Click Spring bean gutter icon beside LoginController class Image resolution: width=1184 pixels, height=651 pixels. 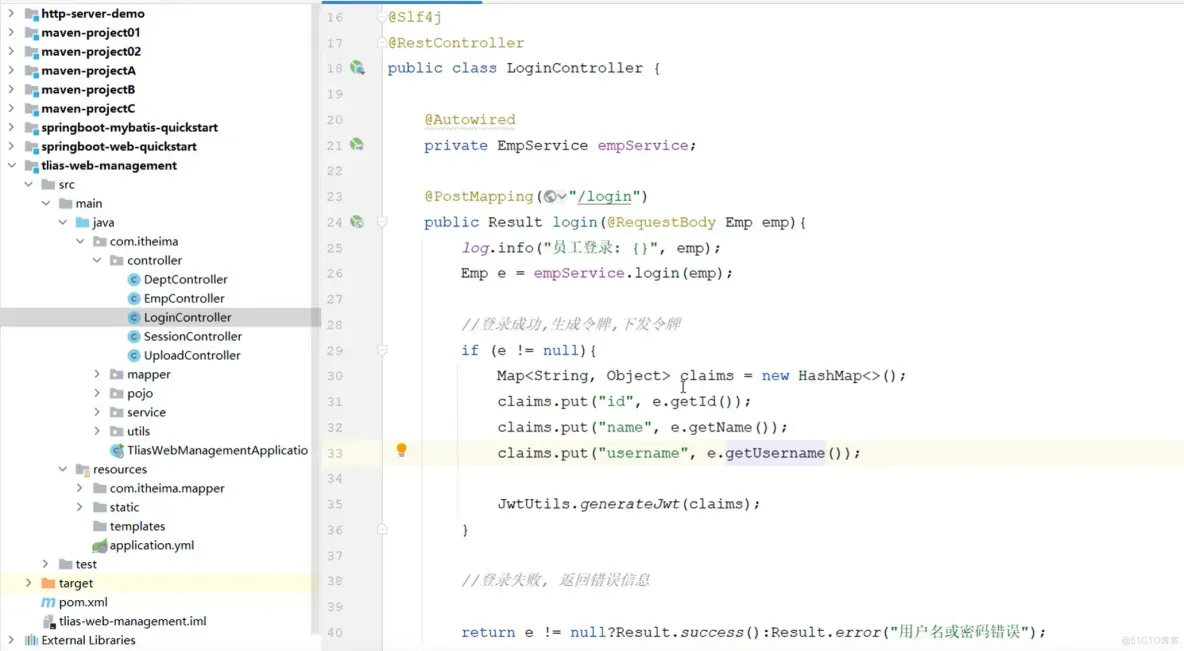[x=357, y=68]
